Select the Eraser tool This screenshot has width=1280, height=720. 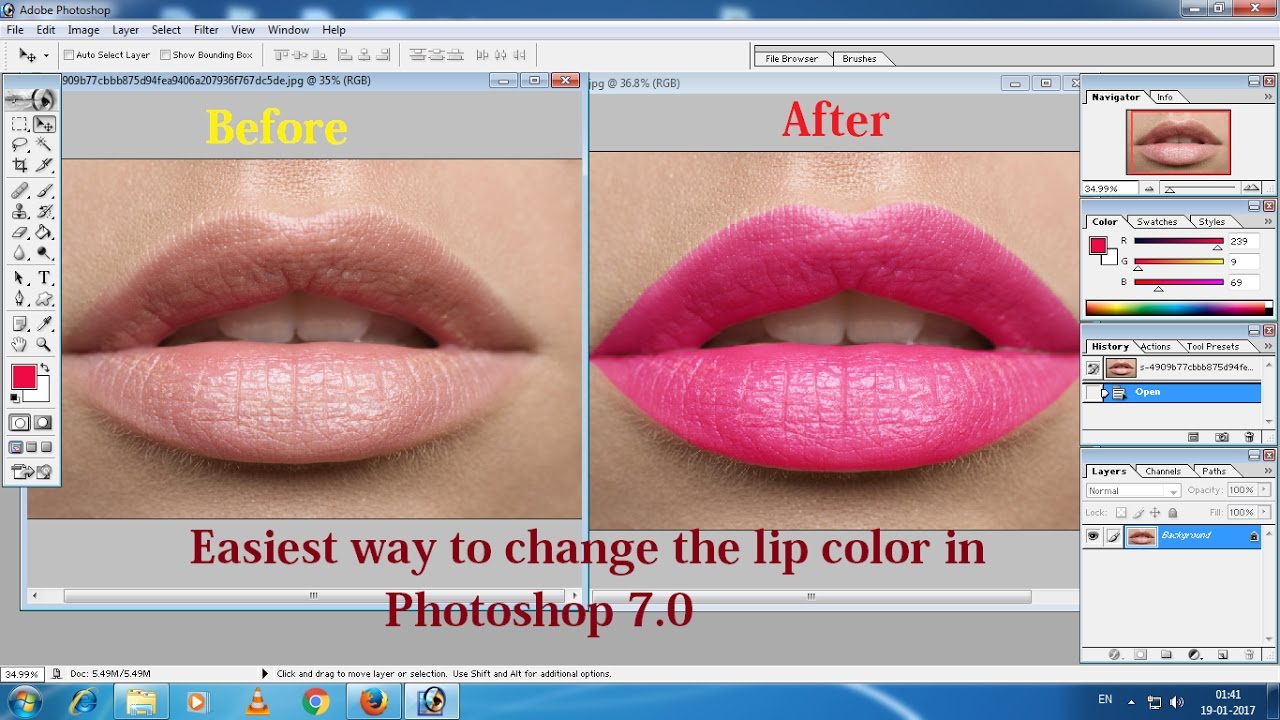click(x=19, y=232)
